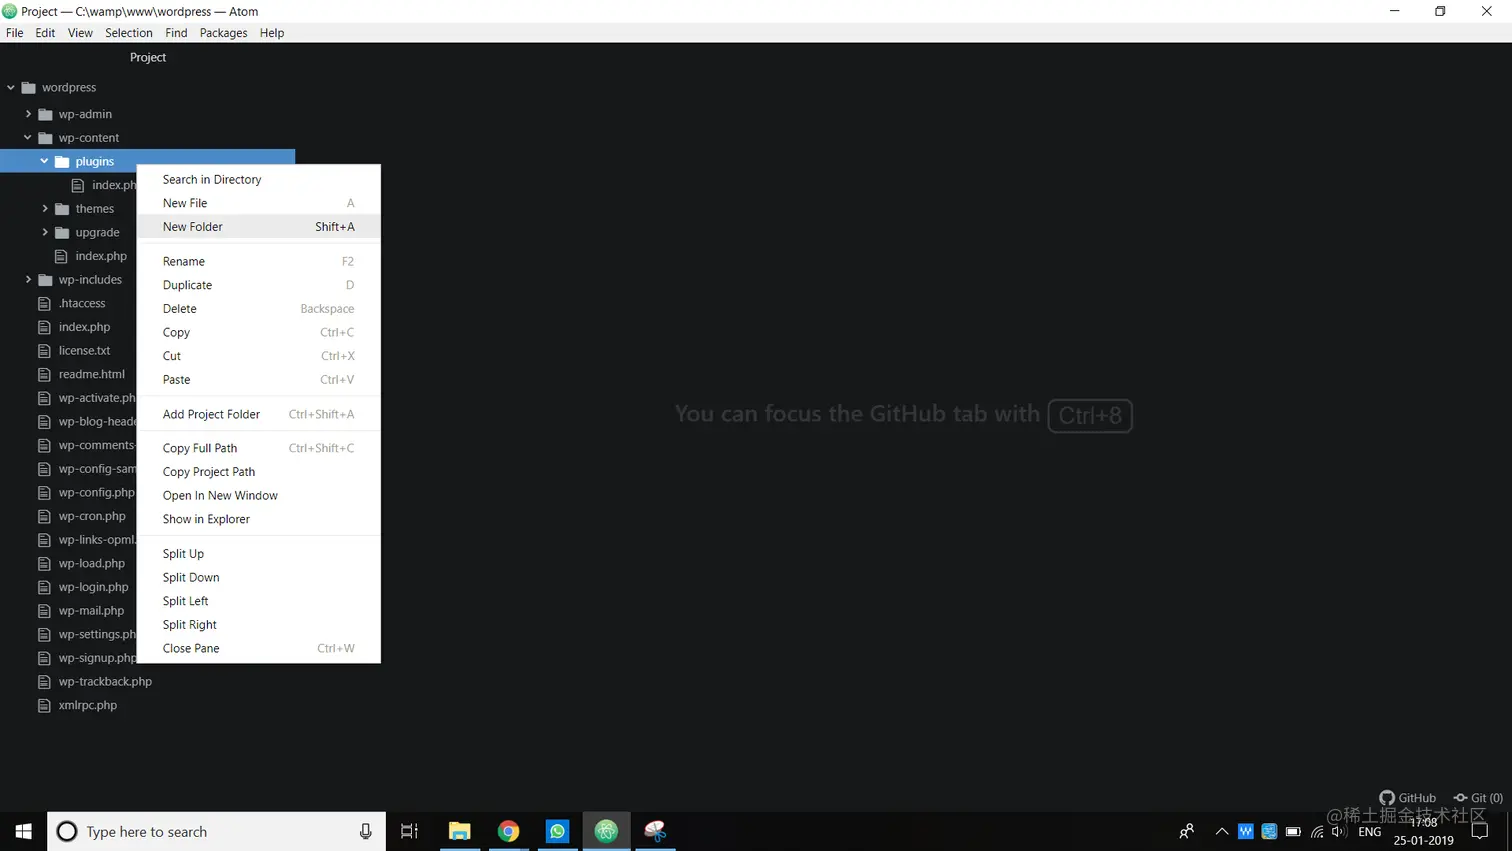The height and width of the screenshot is (851, 1512).
Task: Choose New File from context menu
Action: pos(258,203)
